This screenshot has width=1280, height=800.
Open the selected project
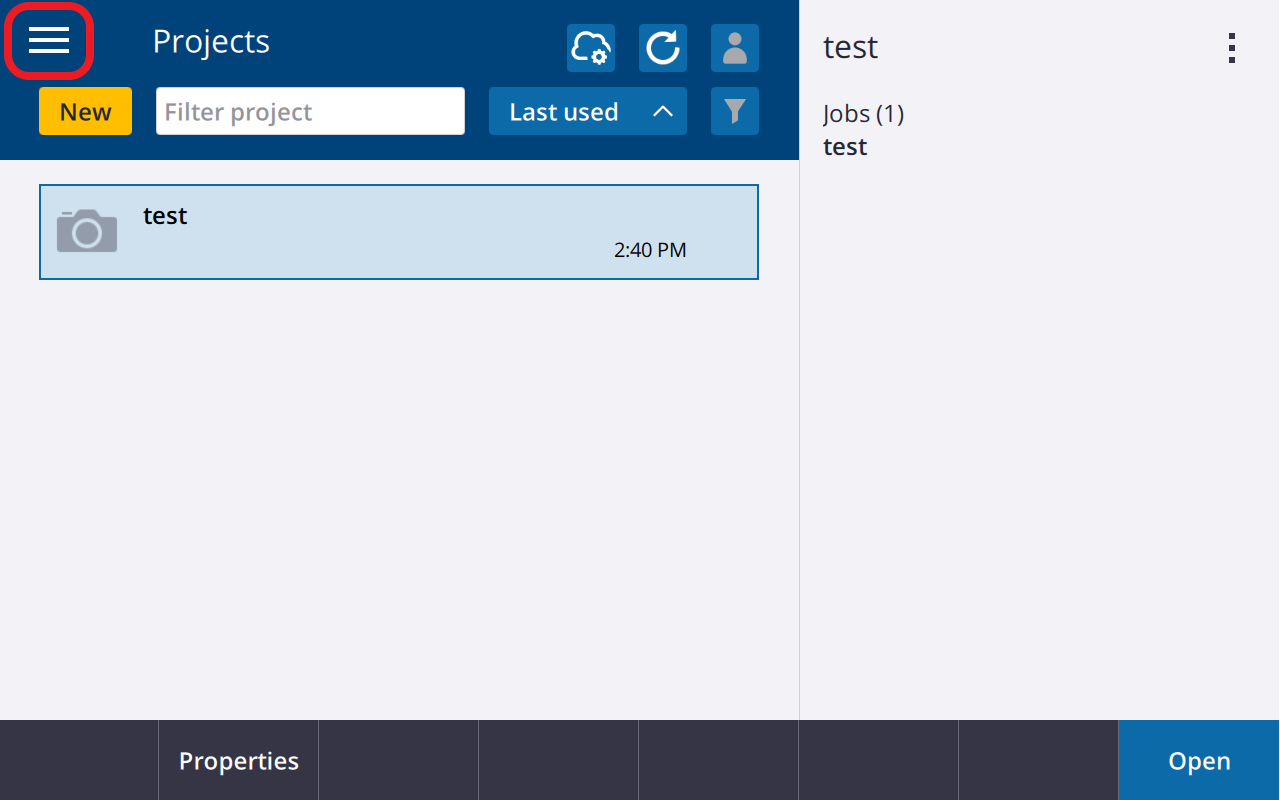pos(1199,761)
